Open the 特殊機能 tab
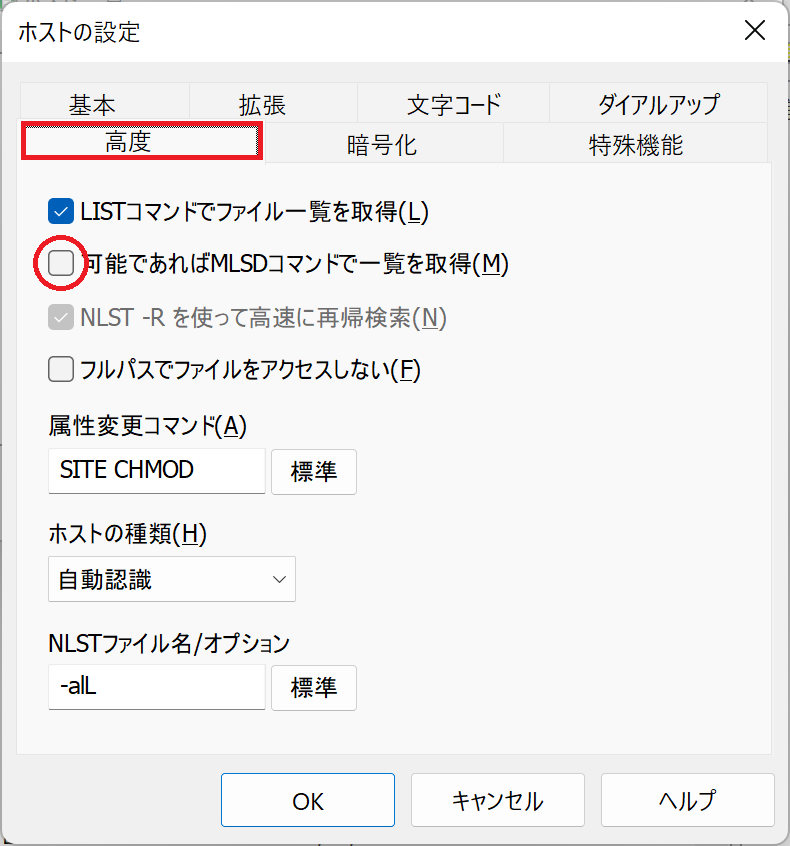Viewport: 790px width, 846px height. (x=635, y=145)
